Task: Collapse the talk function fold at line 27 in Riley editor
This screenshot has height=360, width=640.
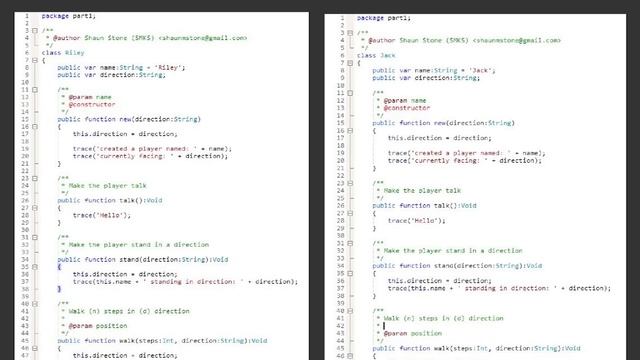Action: pyautogui.click(x=35, y=208)
